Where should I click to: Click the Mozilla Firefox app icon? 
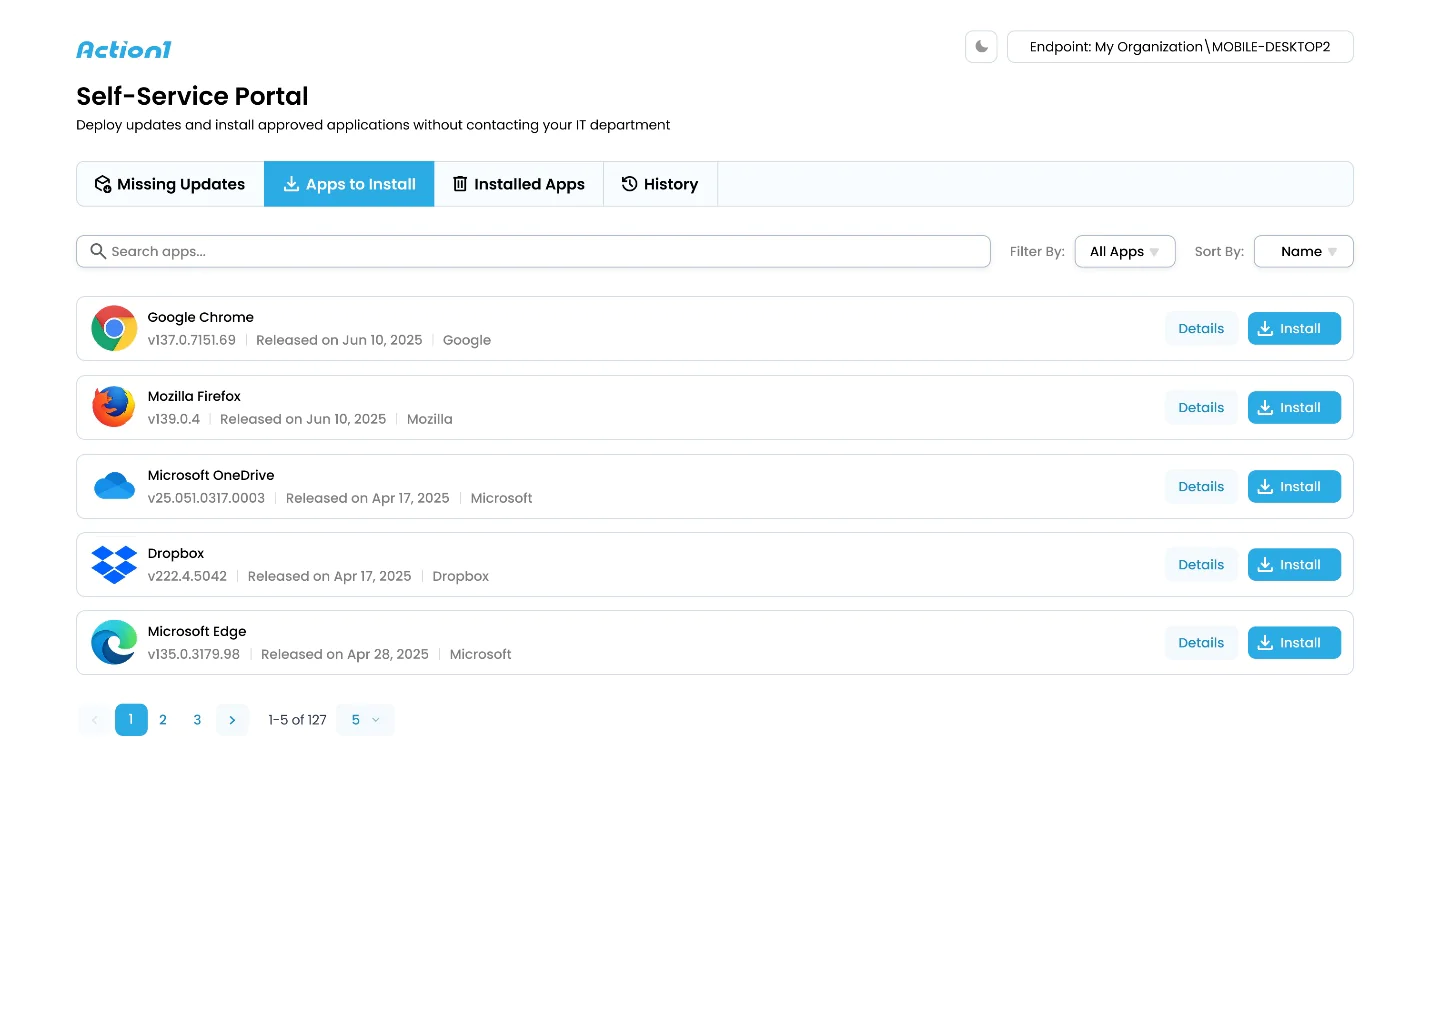[x=114, y=408]
